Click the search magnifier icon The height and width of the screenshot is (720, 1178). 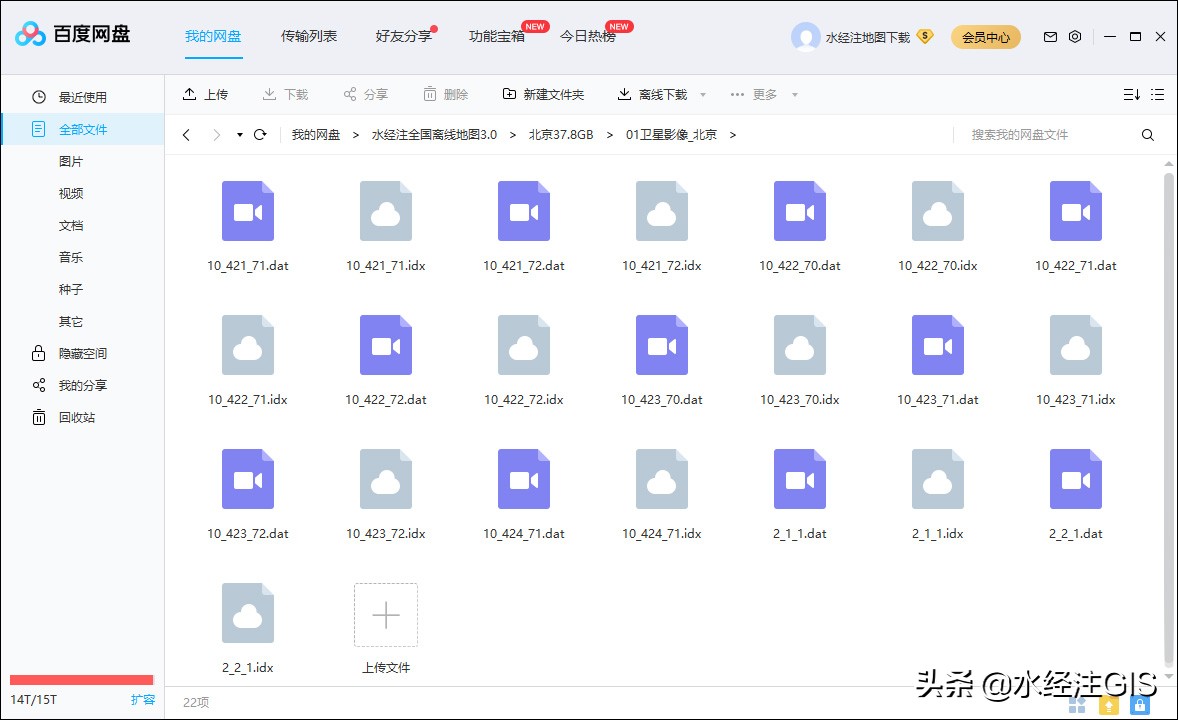point(1147,133)
